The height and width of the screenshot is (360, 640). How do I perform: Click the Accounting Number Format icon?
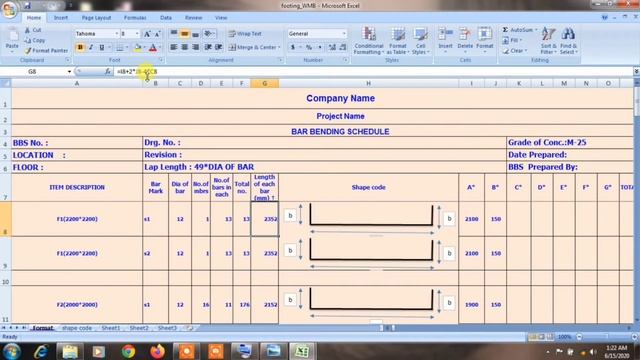click(293, 47)
